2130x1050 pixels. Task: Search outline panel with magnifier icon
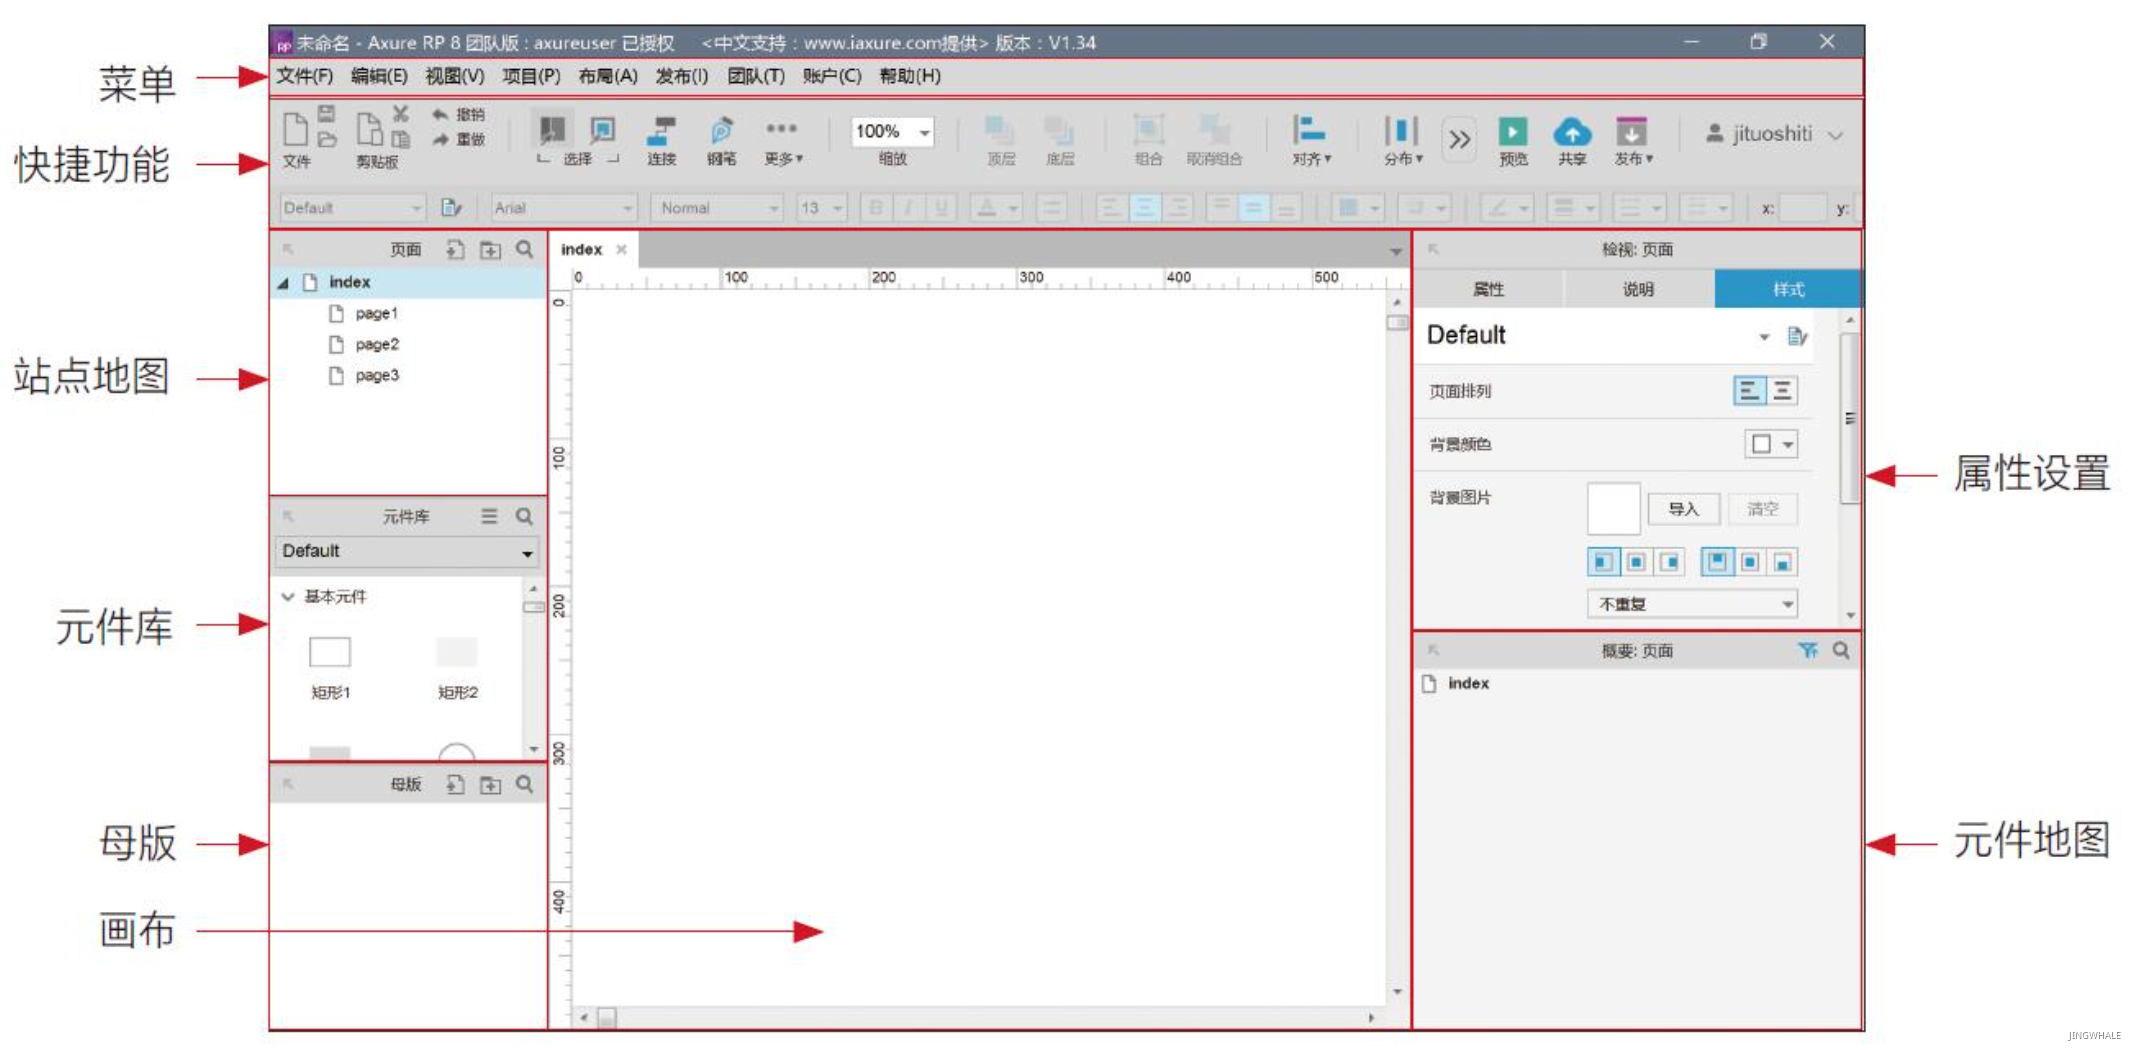pos(1841,650)
